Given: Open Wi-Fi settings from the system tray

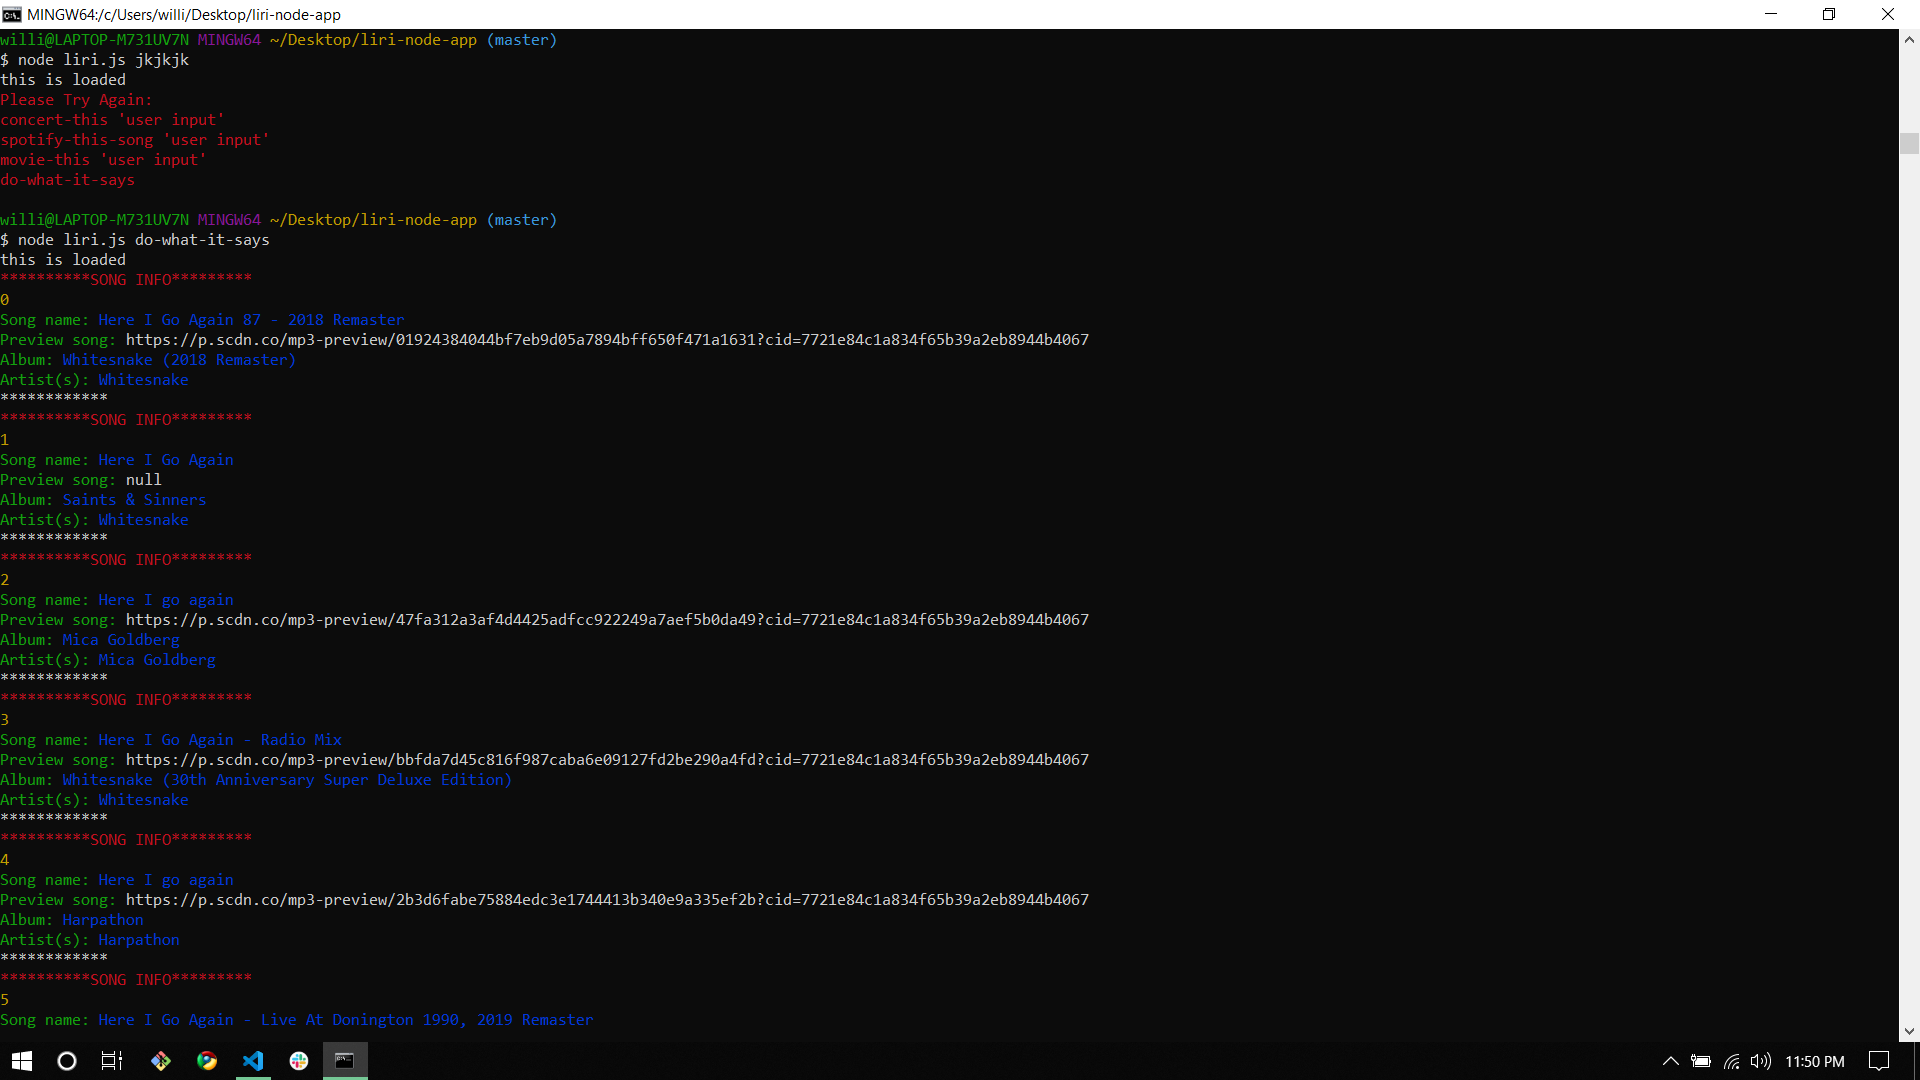Looking at the screenshot, I should point(1731,1062).
